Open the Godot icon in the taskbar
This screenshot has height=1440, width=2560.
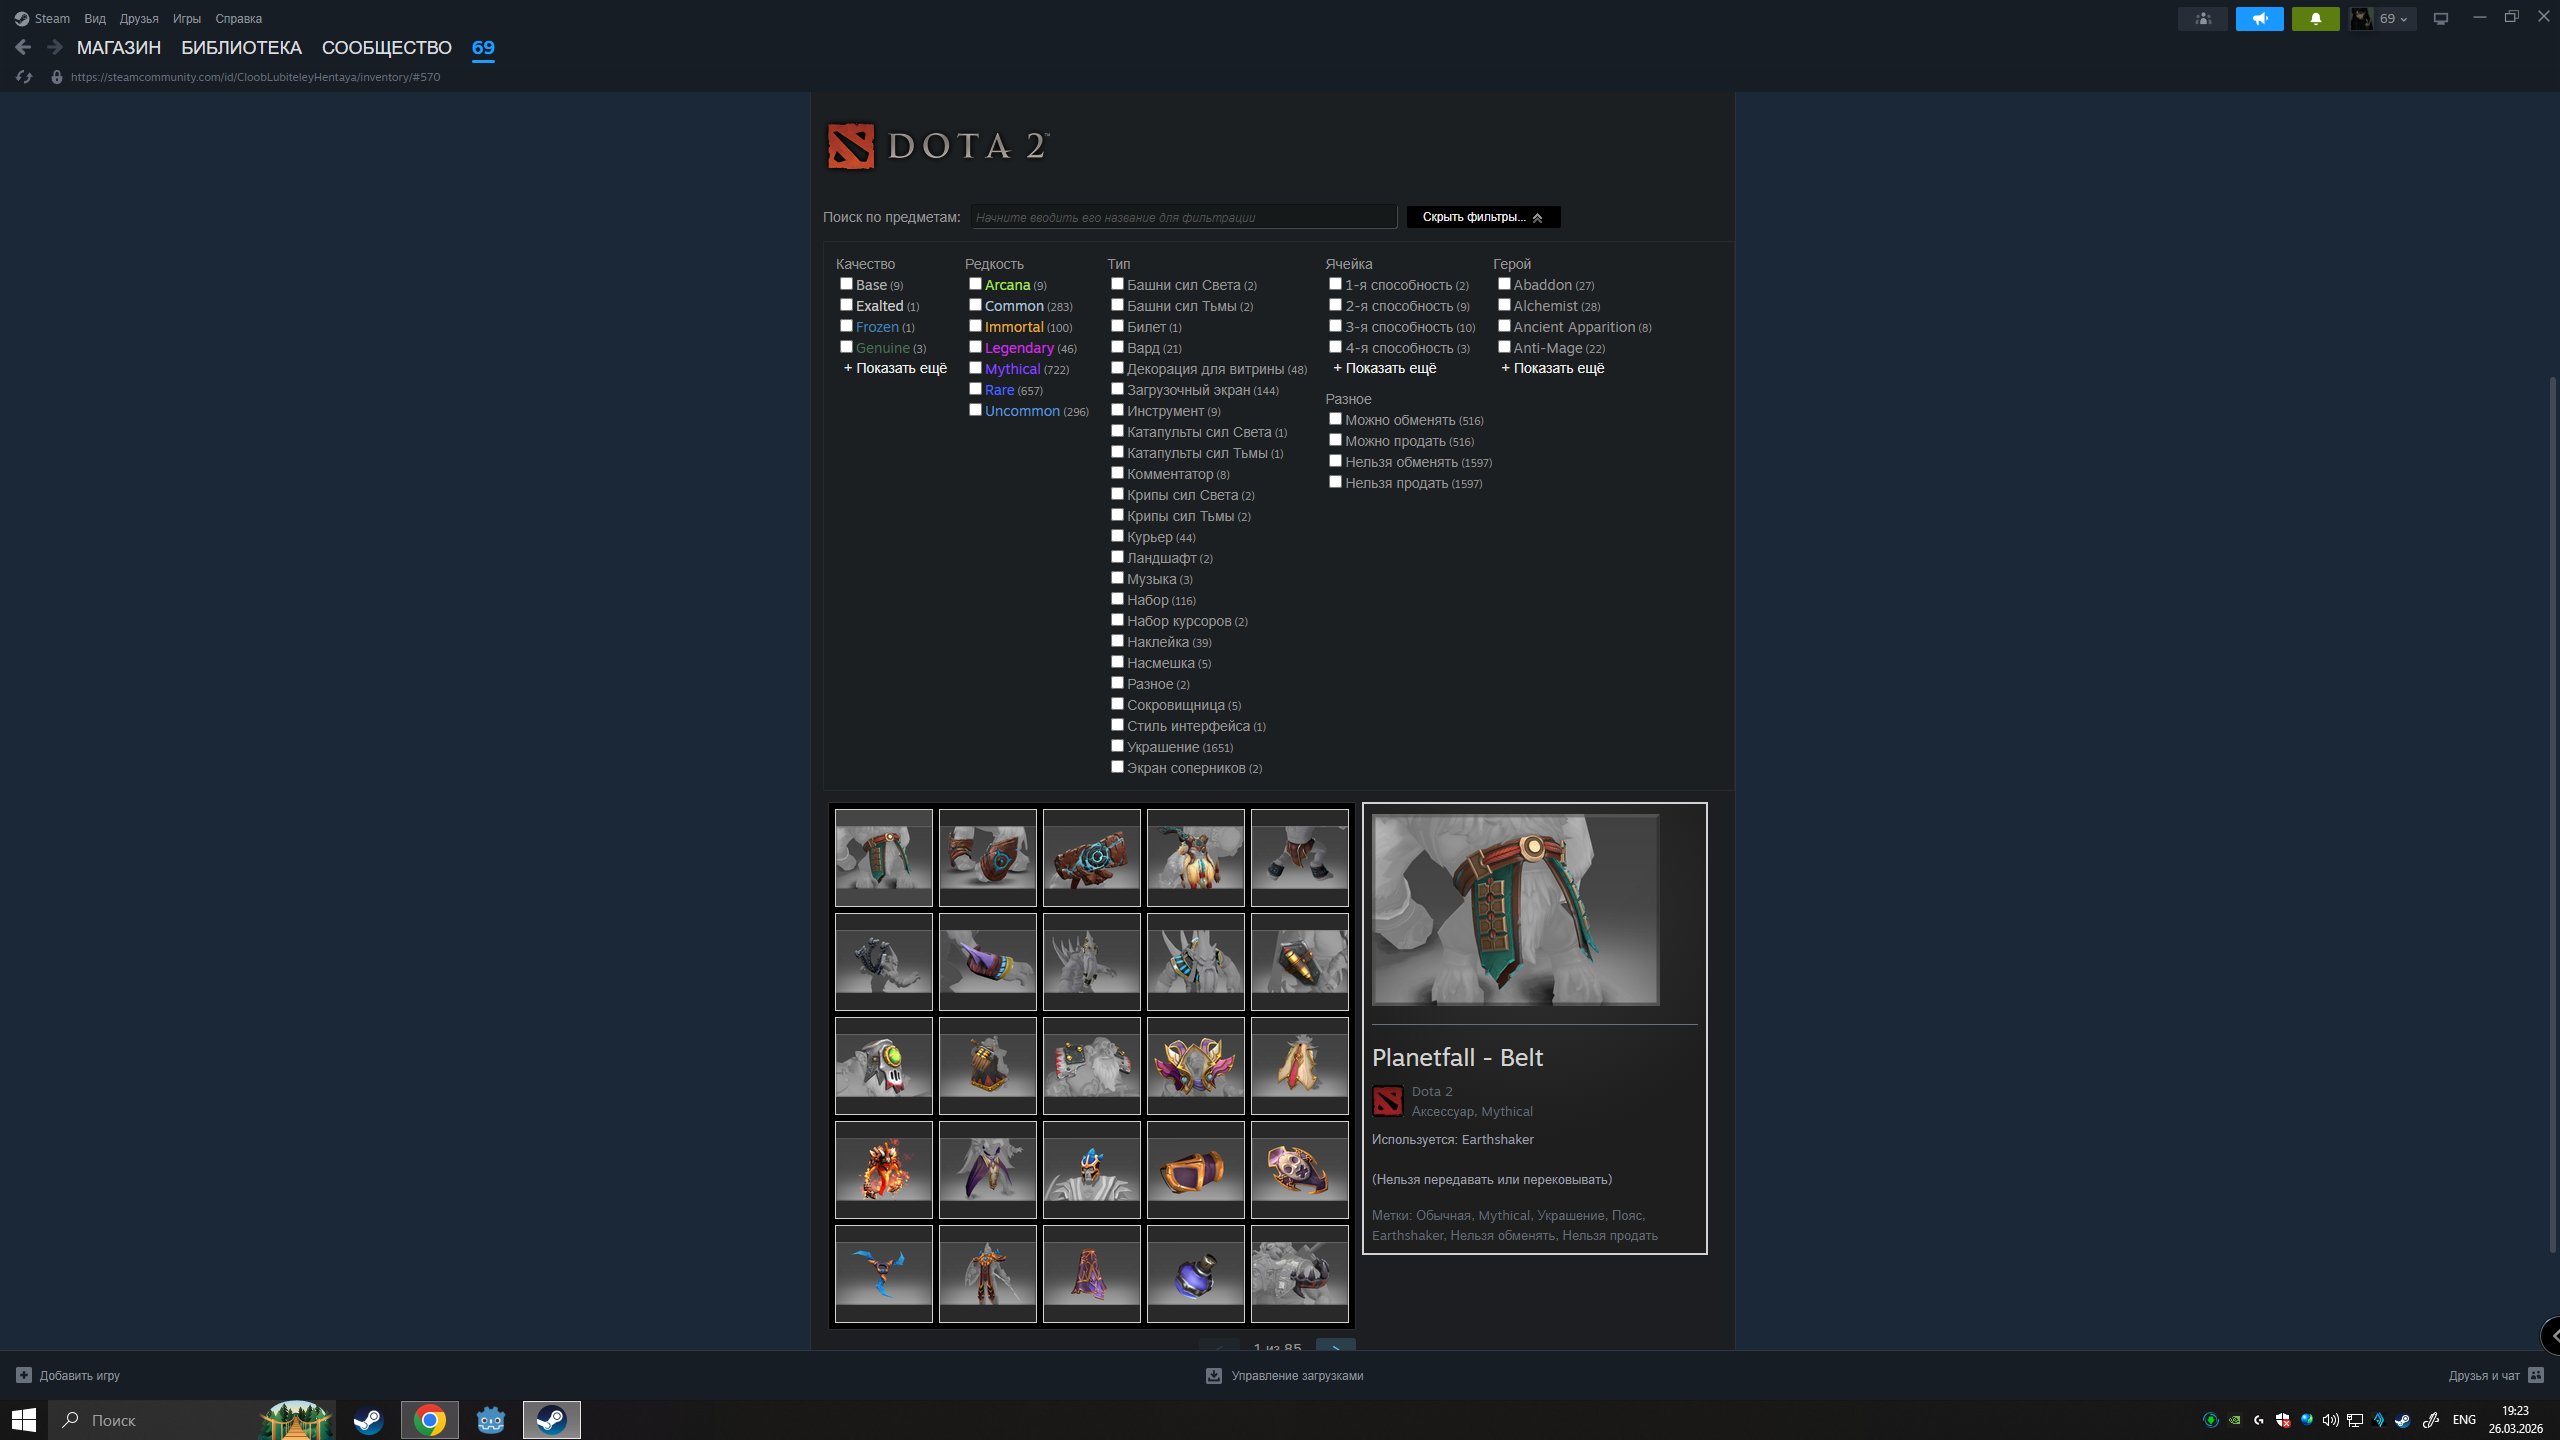[490, 1420]
